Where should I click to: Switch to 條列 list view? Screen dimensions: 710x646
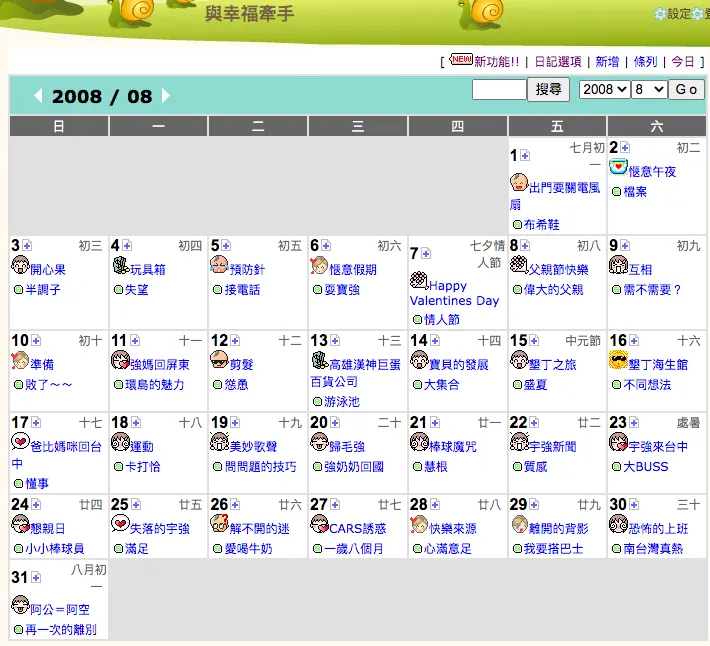click(645, 62)
